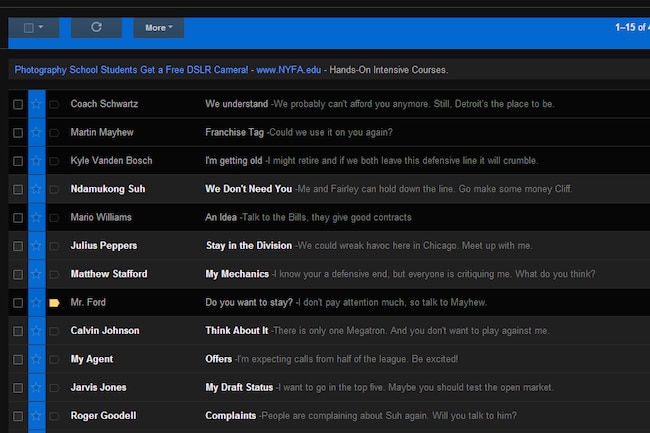The height and width of the screenshot is (433, 650).
Task: Select the Mario Williams email checkbox
Action: pyautogui.click(x=18, y=218)
